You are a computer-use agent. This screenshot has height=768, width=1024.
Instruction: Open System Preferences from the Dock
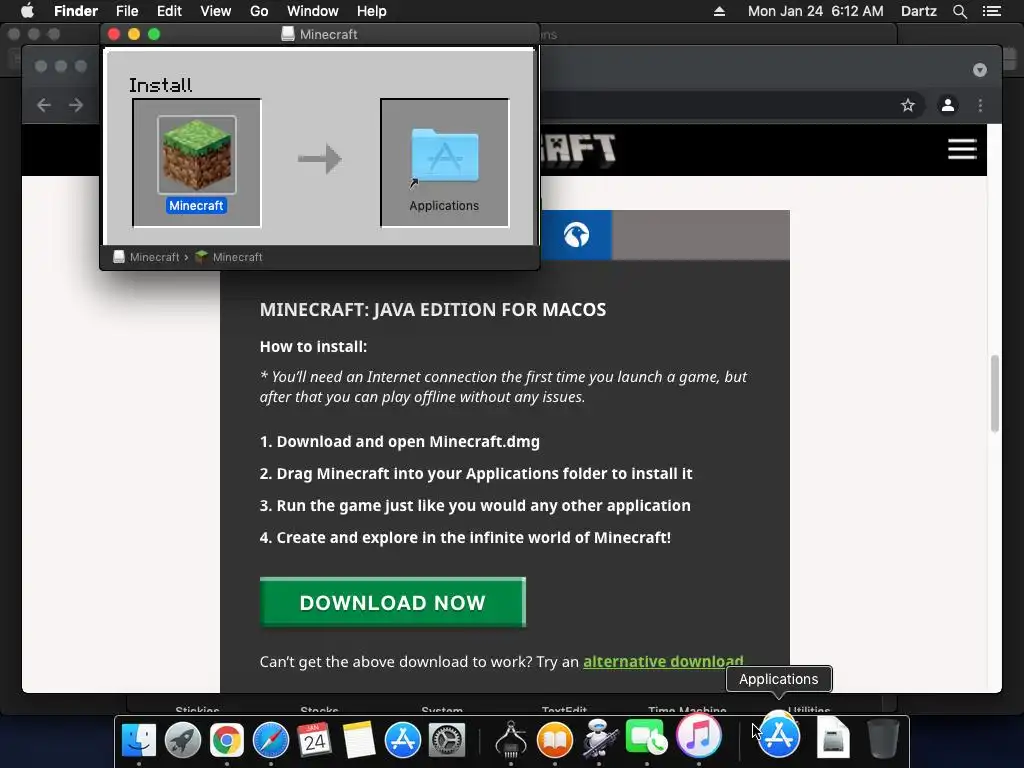click(447, 740)
